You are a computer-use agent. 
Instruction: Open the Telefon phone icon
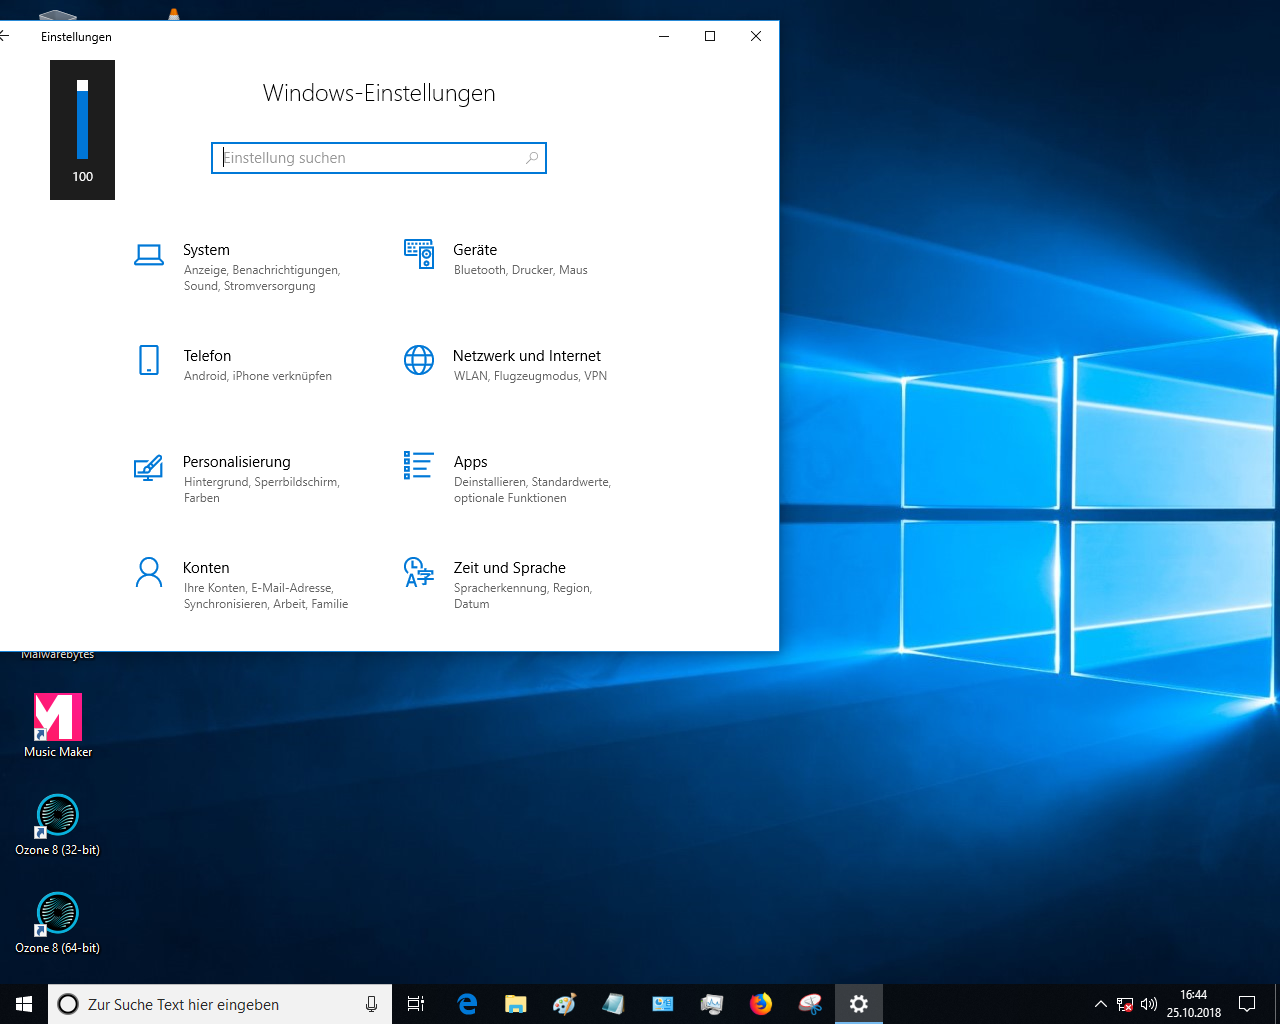click(x=149, y=360)
